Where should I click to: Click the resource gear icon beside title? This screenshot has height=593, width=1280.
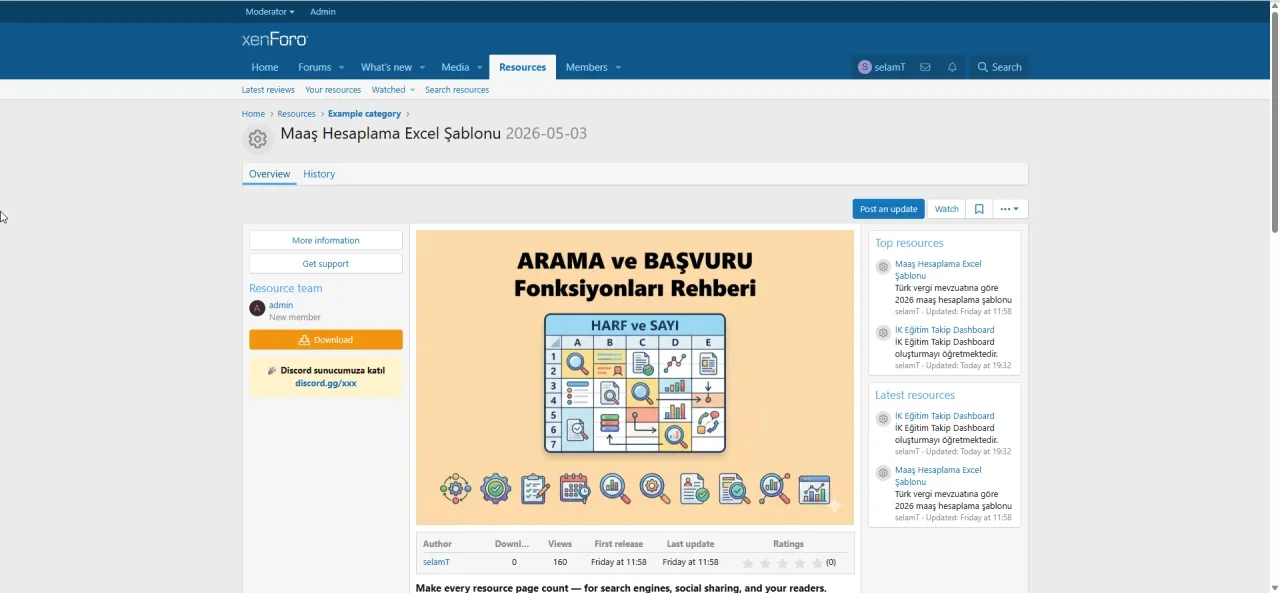point(258,139)
